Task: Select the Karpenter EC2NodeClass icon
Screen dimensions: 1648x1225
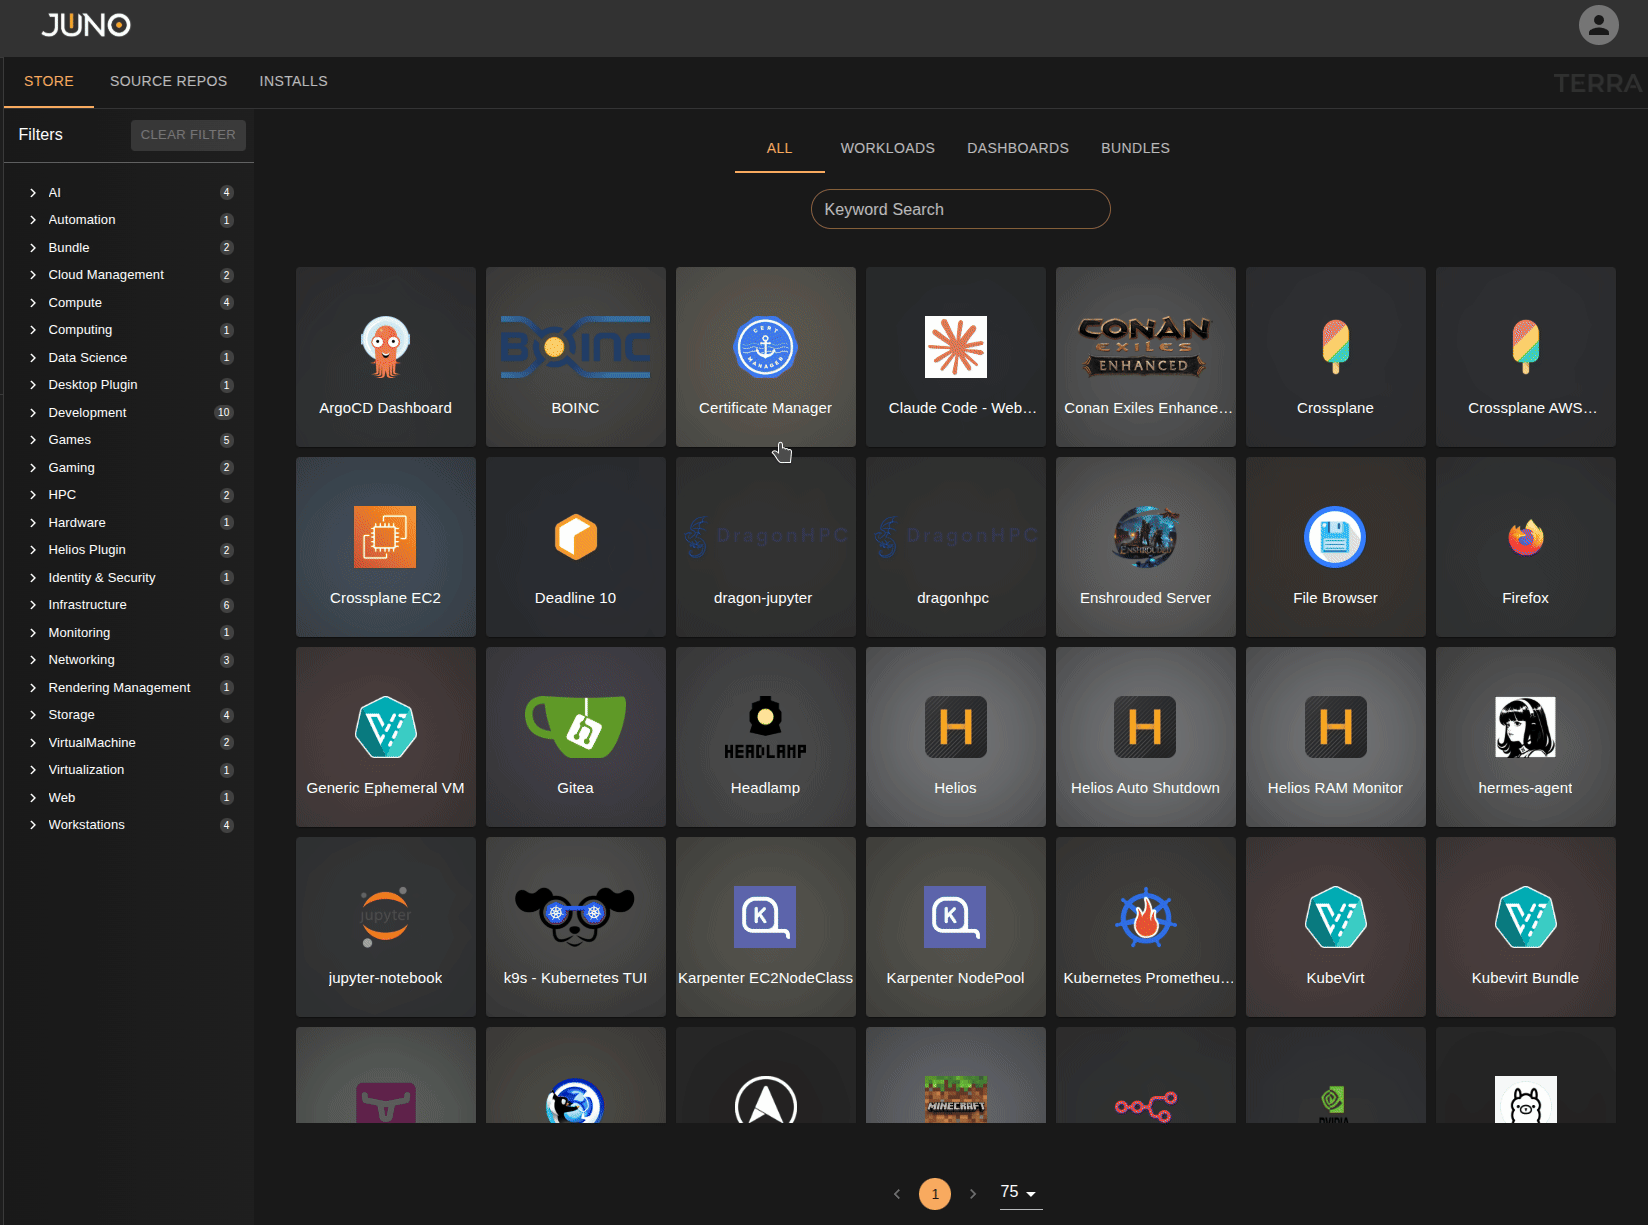Action: 765,917
